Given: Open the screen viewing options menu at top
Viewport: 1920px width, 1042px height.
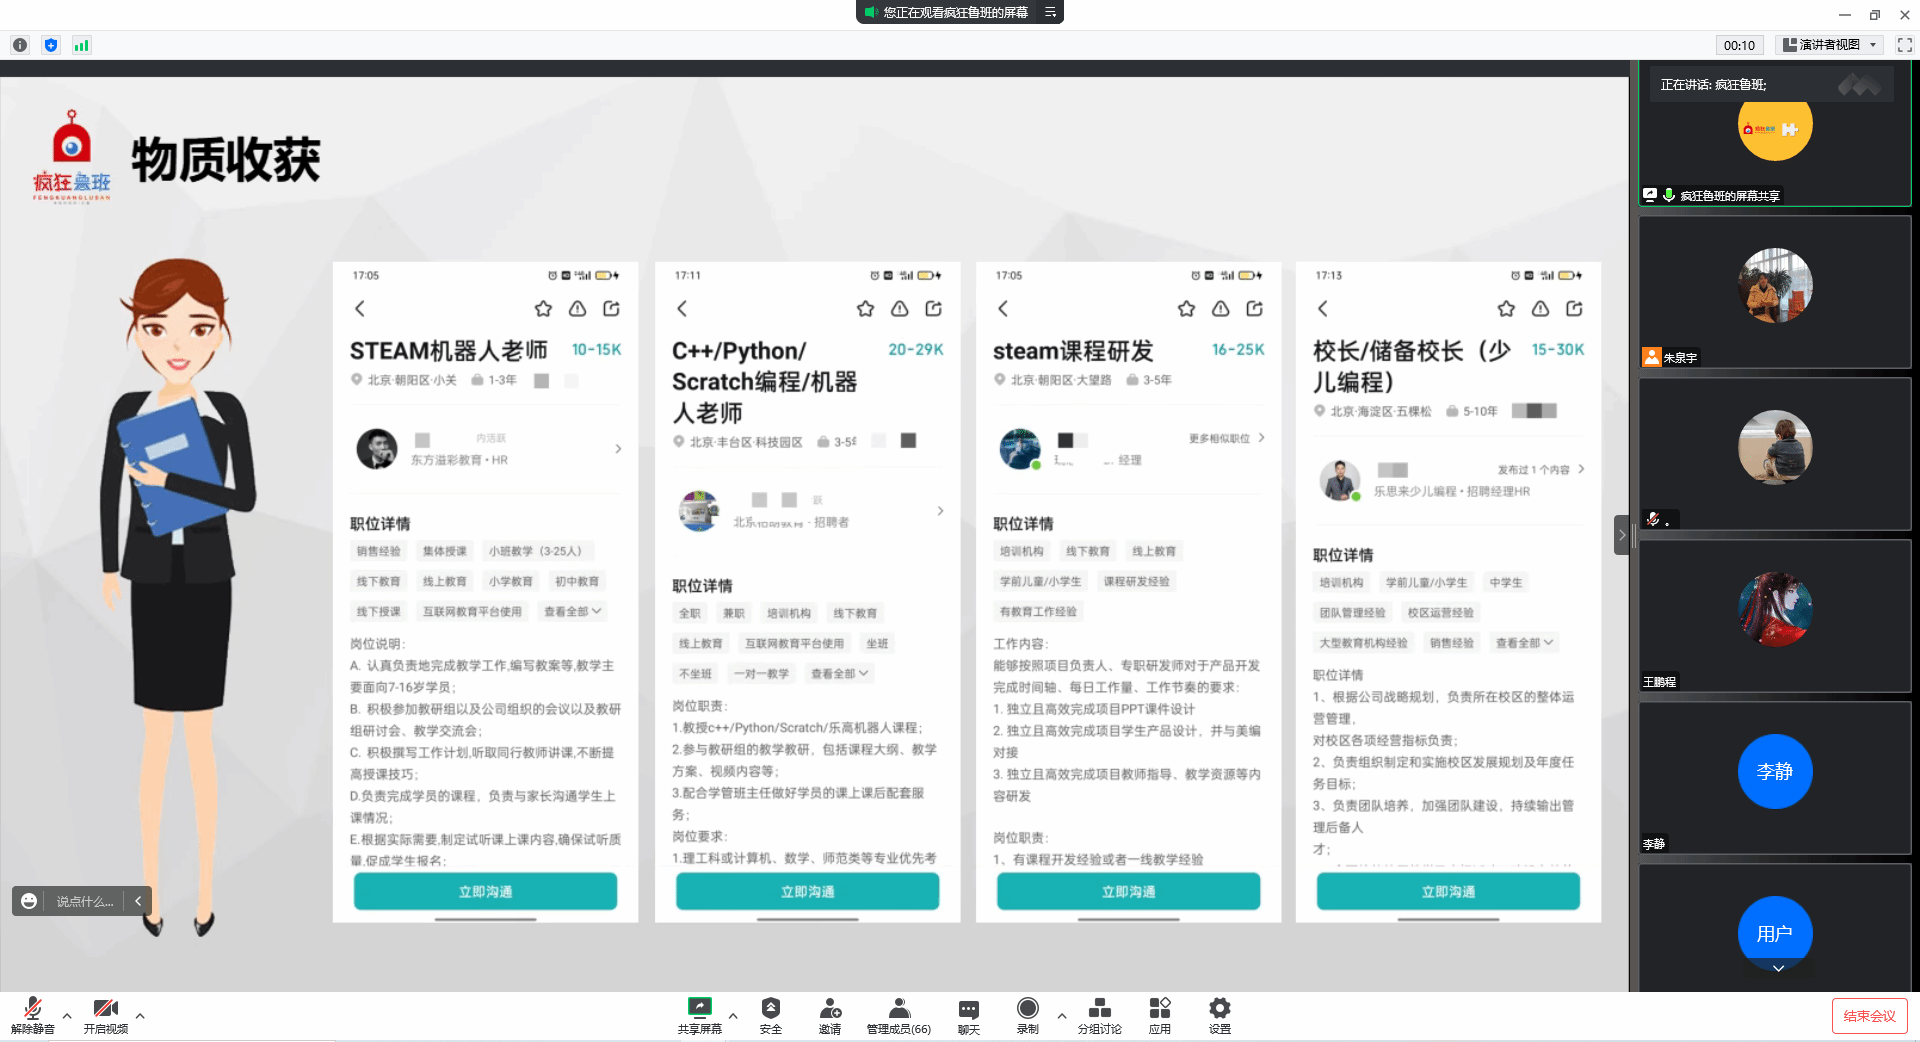Looking at the screenshot, I should point(1050,12).
